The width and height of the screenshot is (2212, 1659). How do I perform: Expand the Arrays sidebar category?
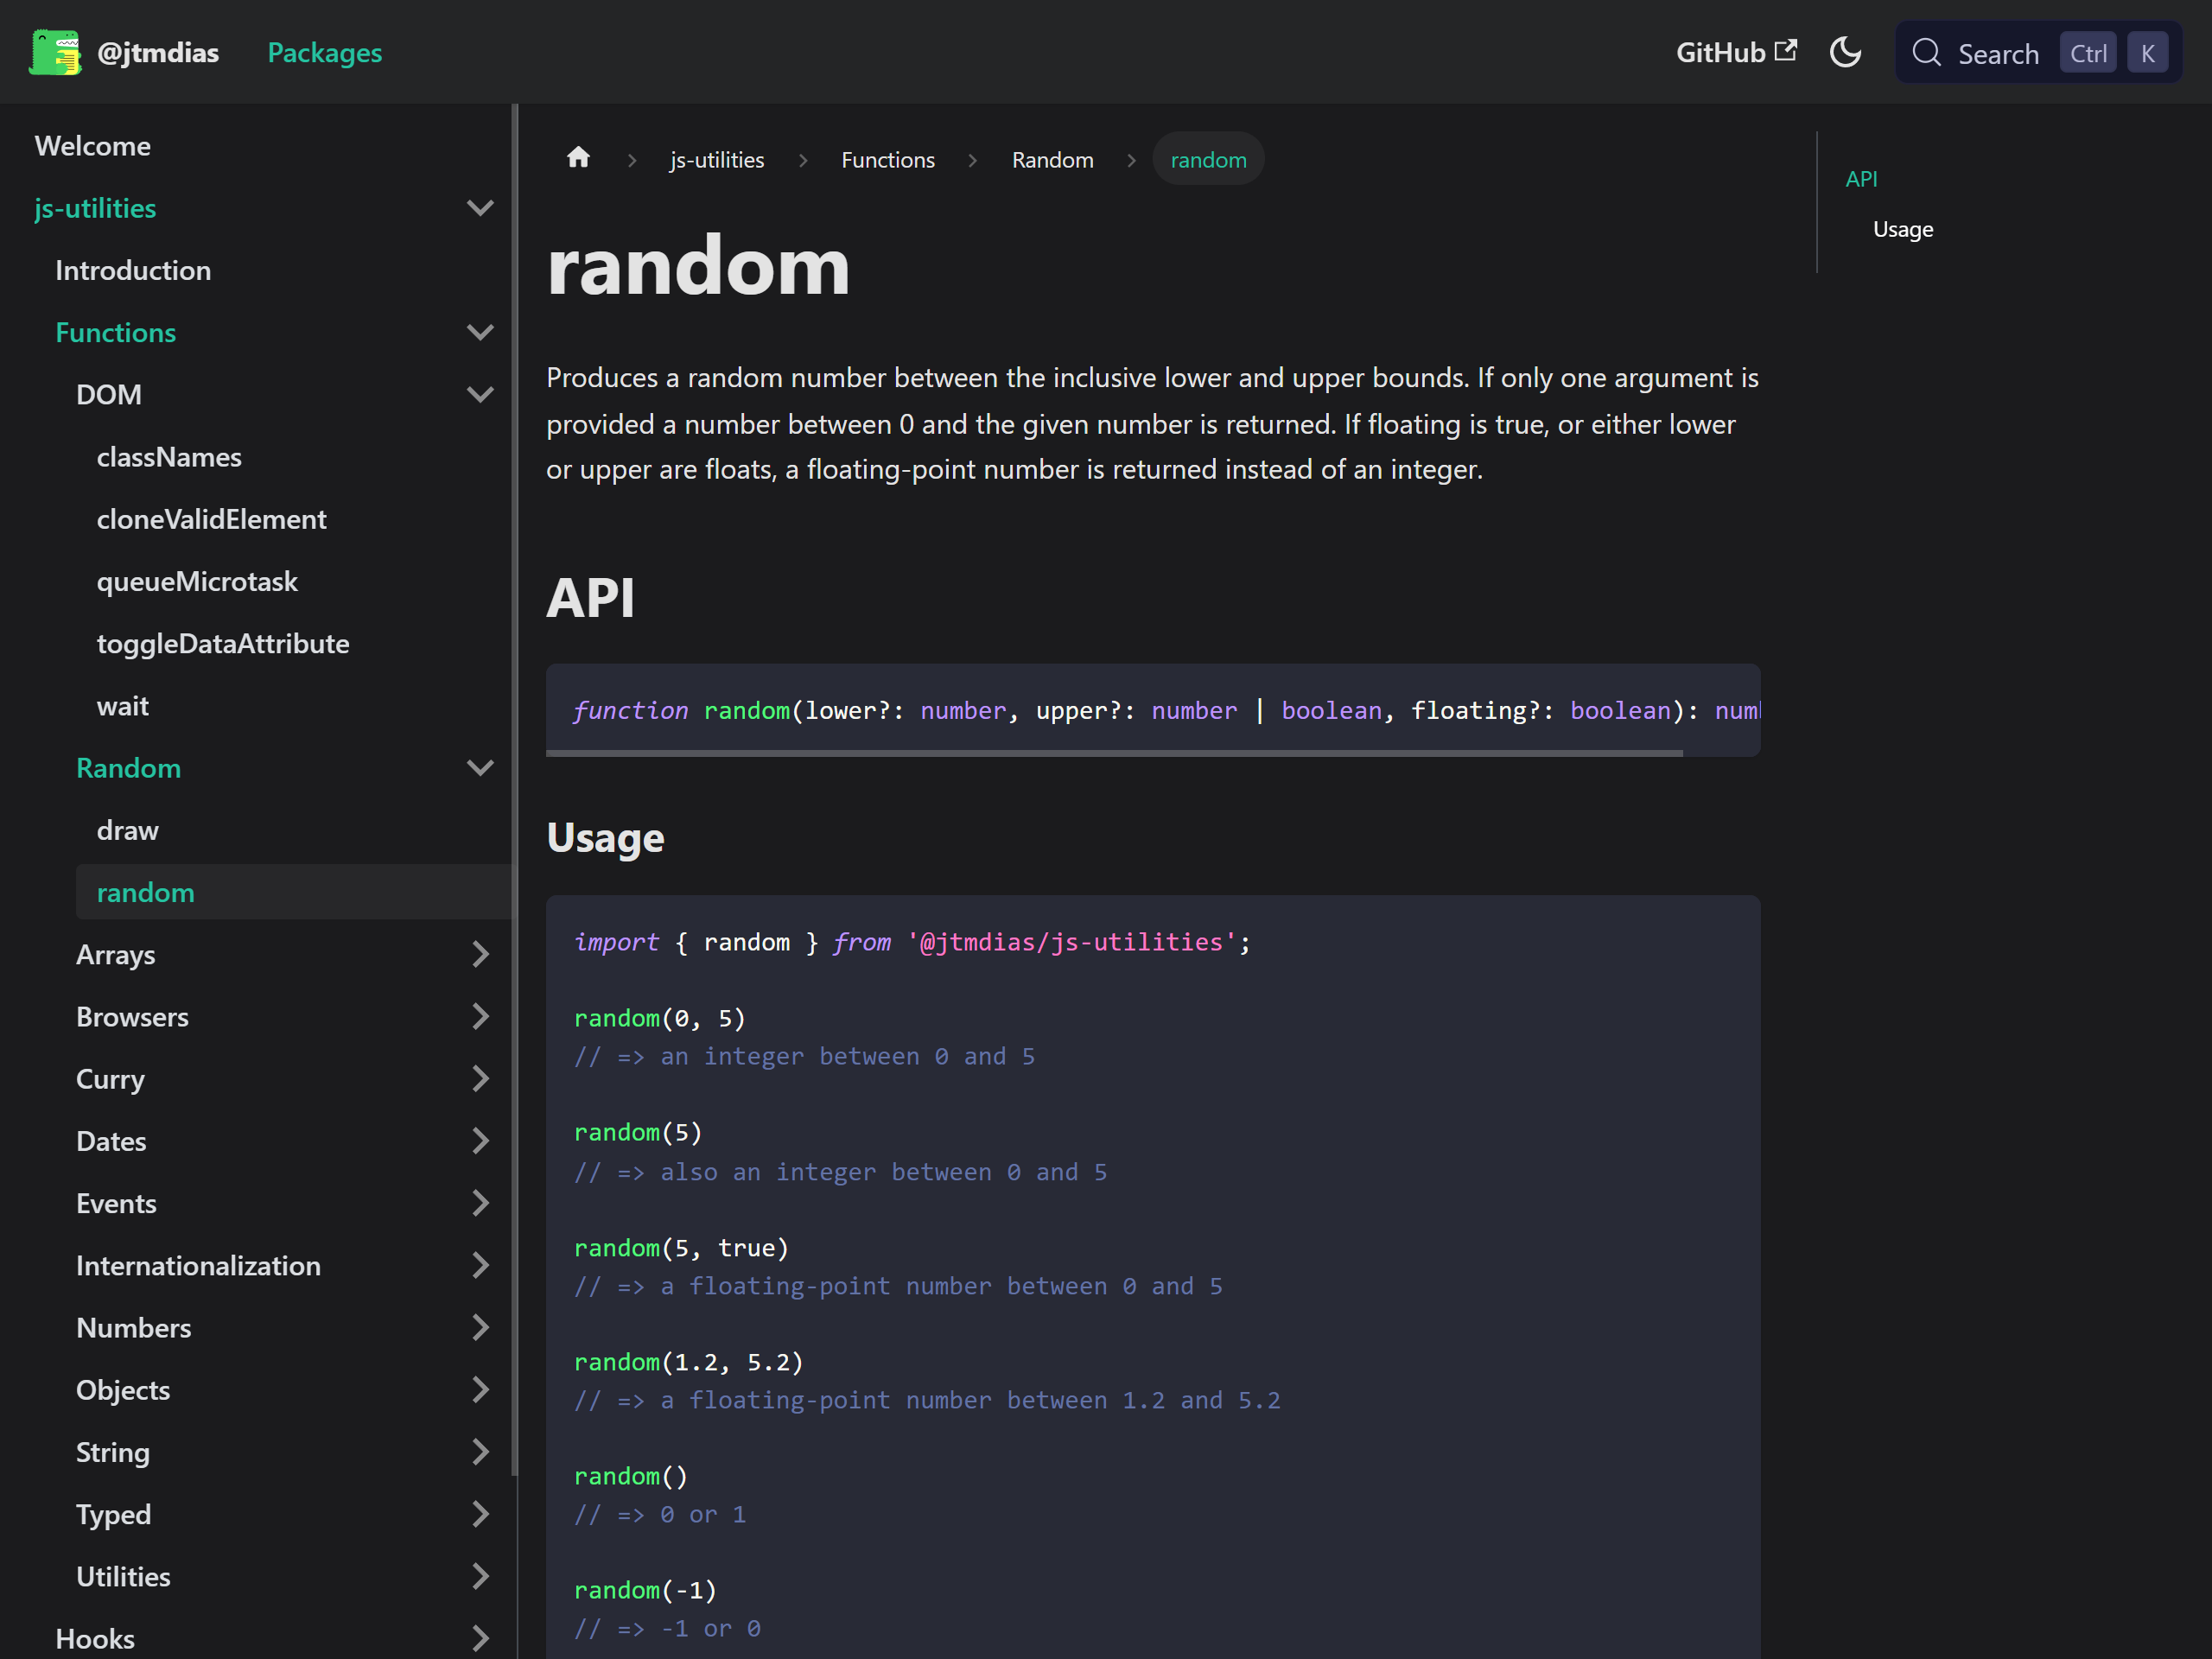[480, 955]
